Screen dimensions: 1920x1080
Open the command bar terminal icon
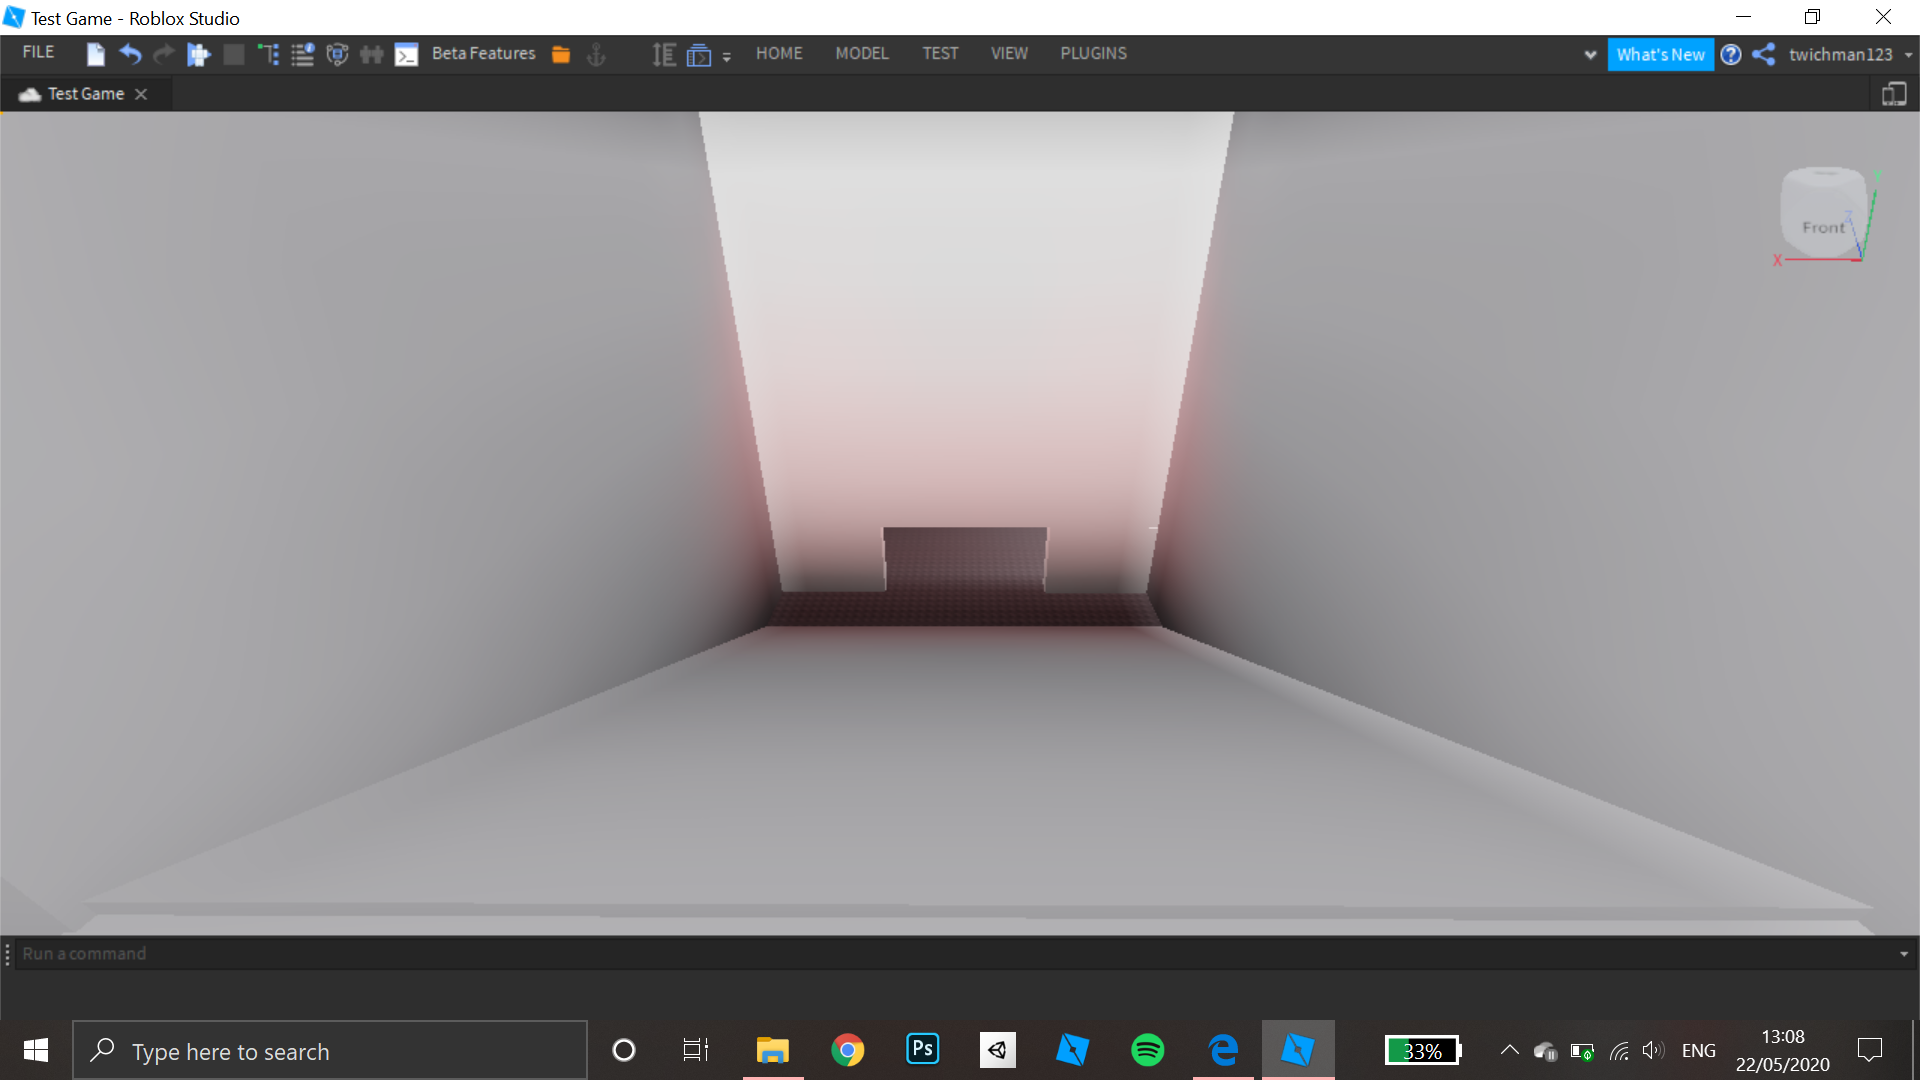point(406,54)
